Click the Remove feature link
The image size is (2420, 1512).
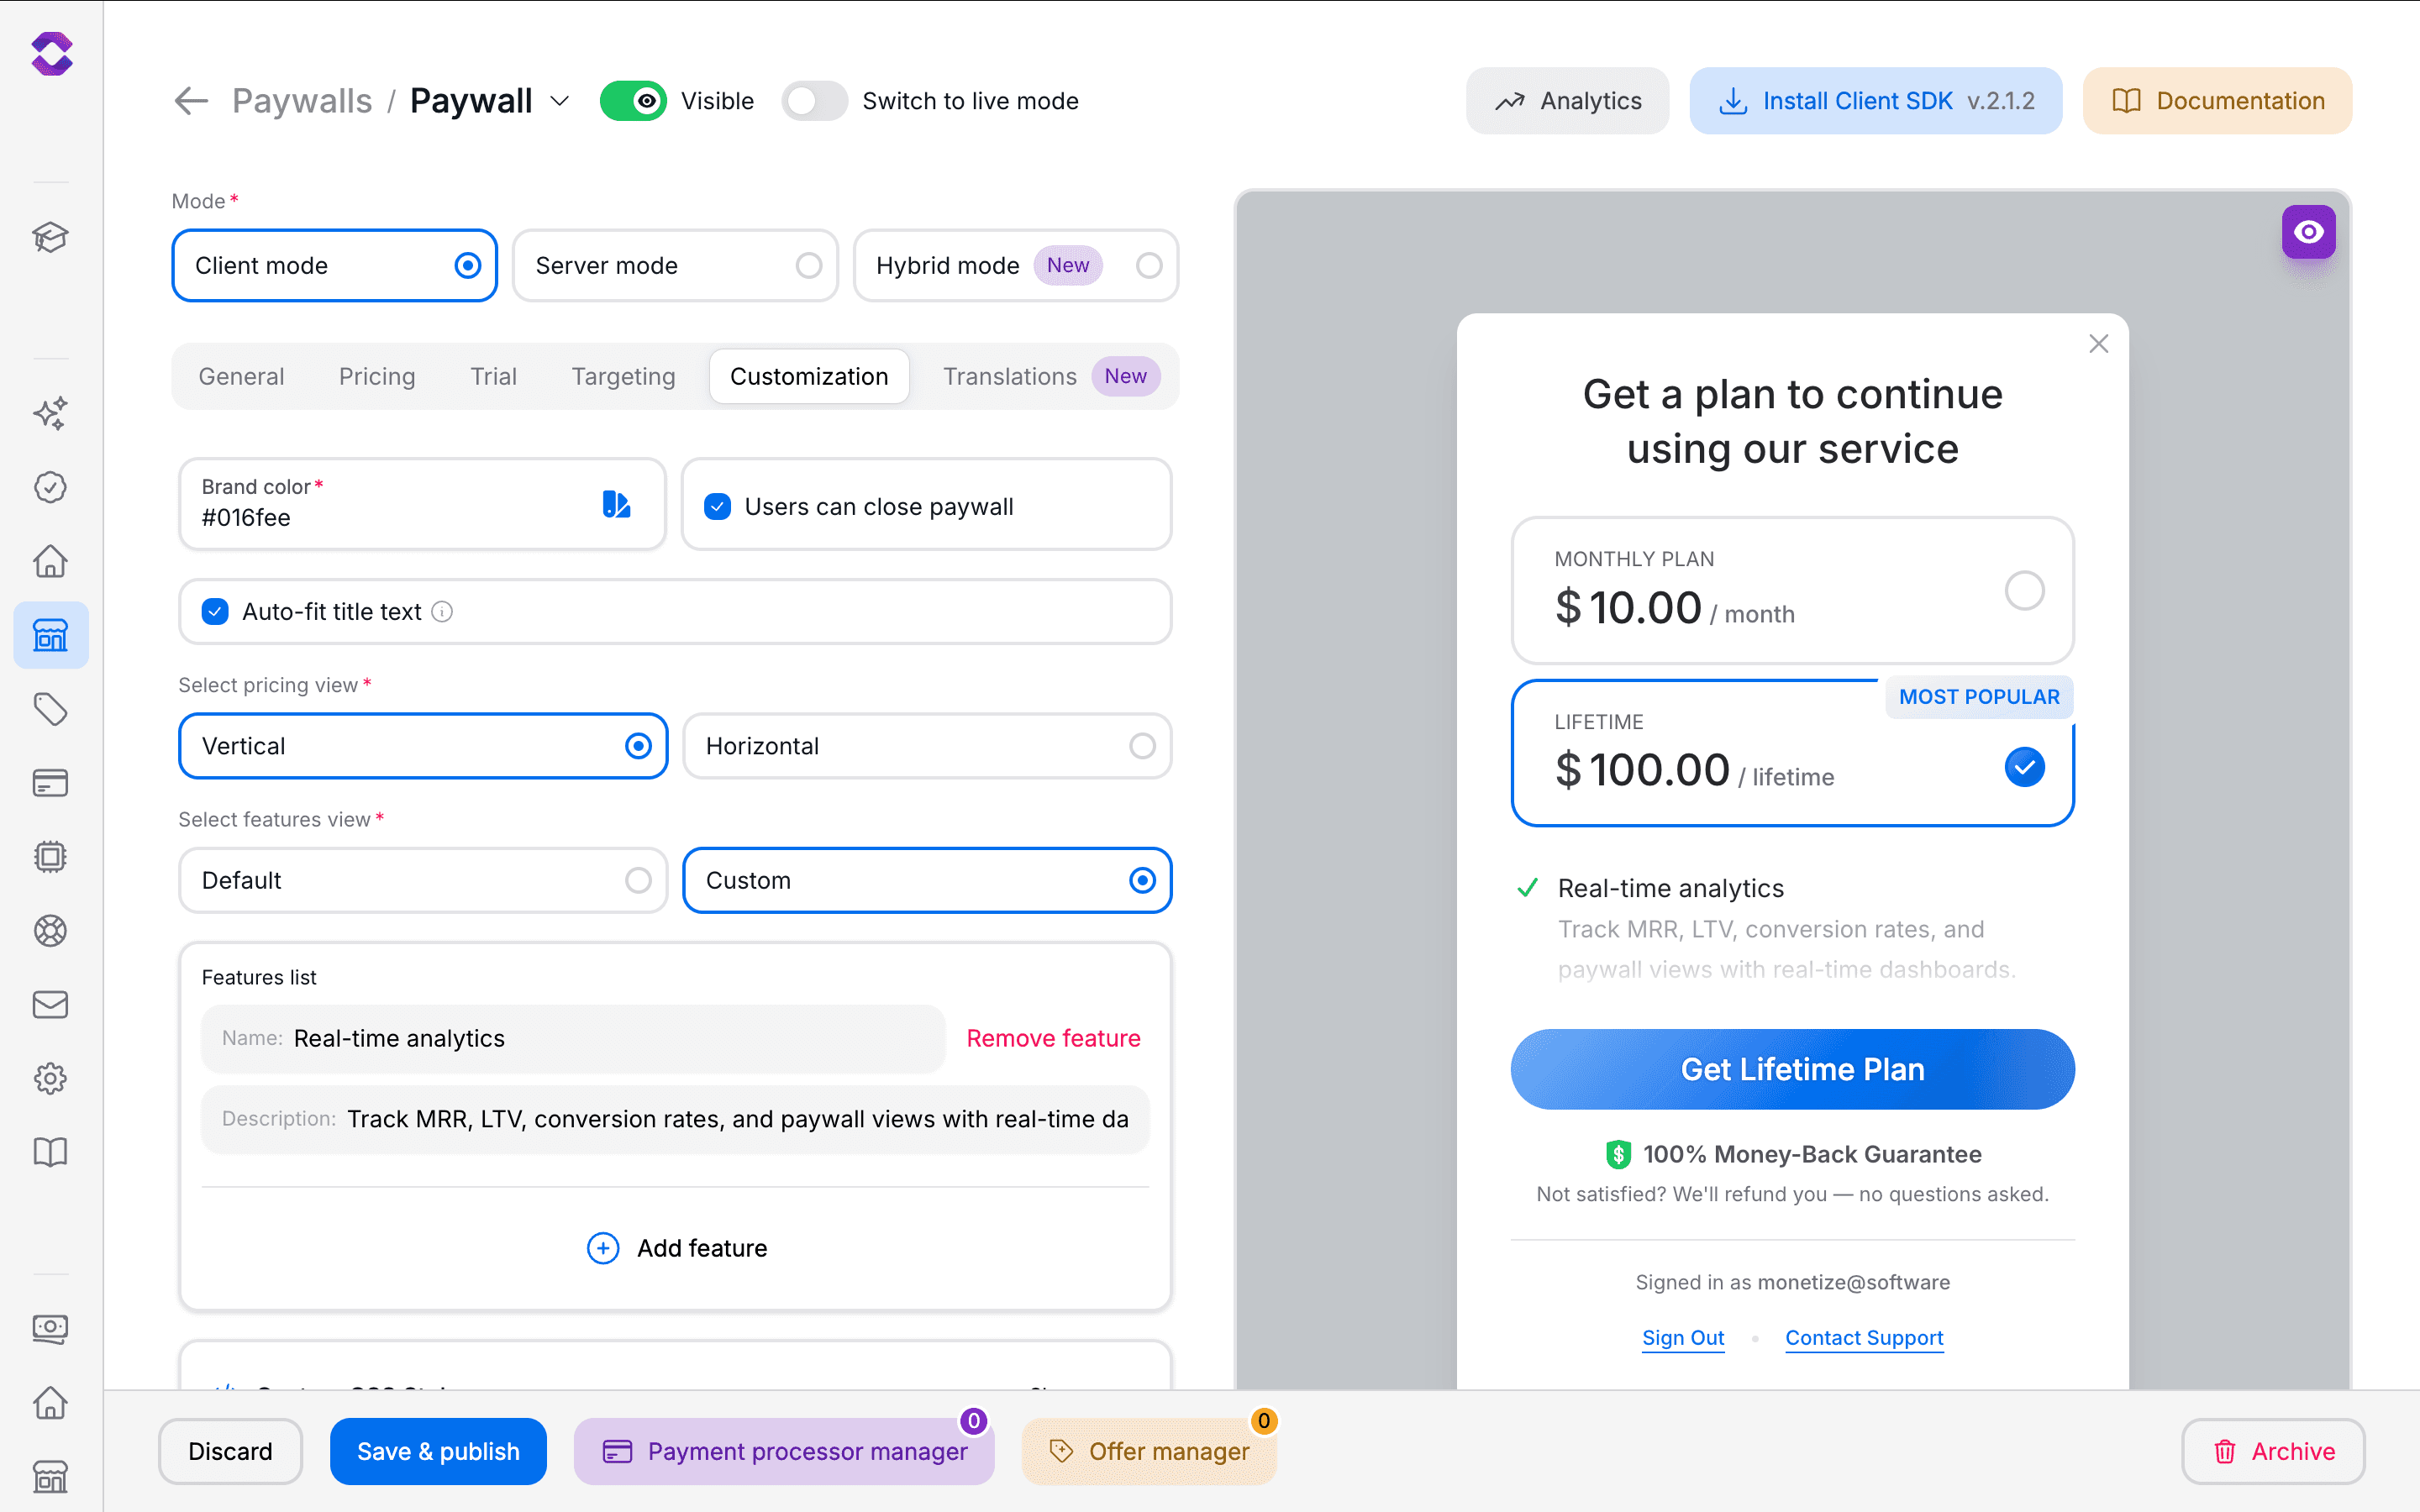(1053, 1038)
